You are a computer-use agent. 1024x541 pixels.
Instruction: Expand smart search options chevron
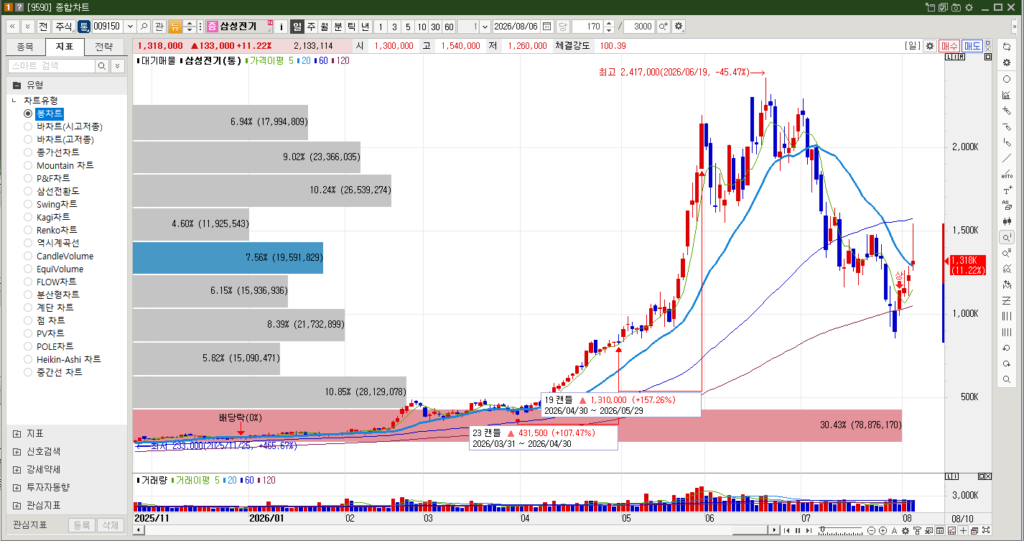tap(118, 66)
